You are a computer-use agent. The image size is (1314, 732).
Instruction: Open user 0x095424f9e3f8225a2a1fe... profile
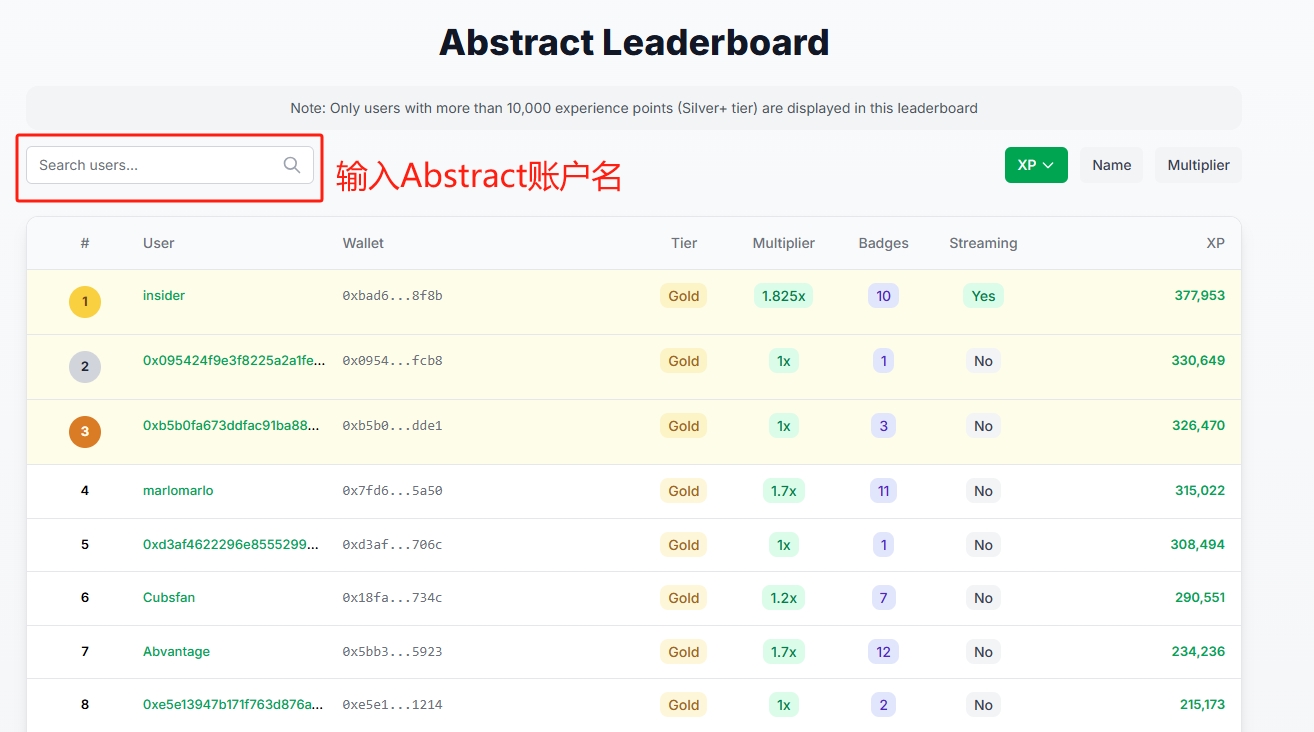click(234, 361)
